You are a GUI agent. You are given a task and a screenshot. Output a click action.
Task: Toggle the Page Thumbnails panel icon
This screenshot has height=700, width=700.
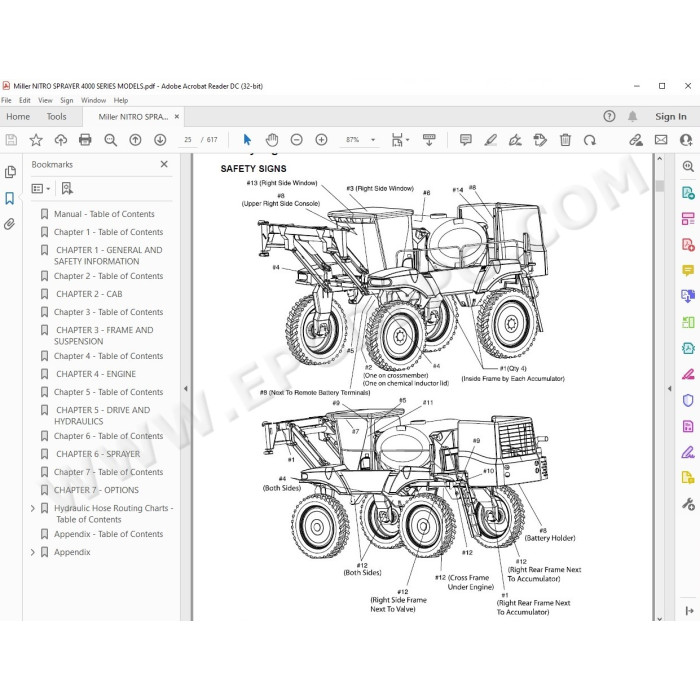point(10,172)
